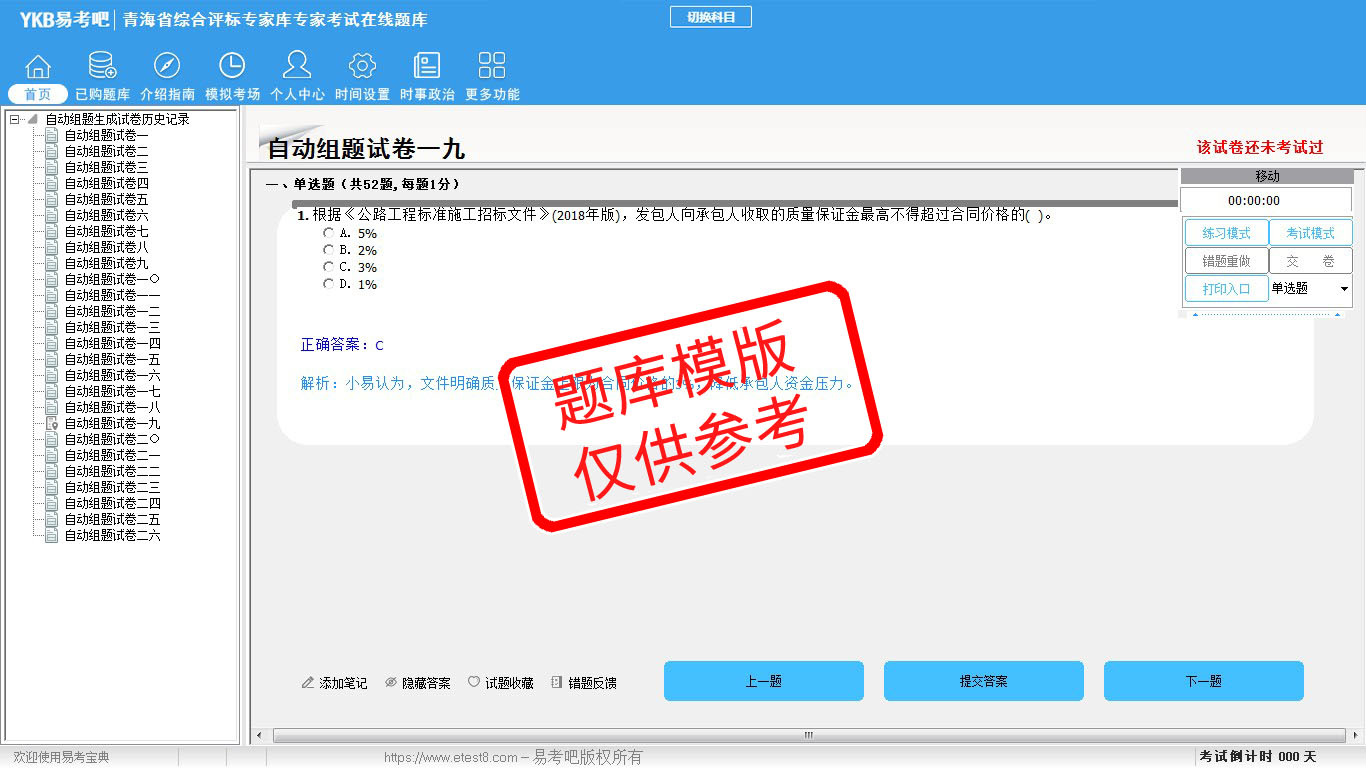This screenshot has height=768, width=1366.
Task: Choose answer option C. 3%
Action: tap(329, 267)
